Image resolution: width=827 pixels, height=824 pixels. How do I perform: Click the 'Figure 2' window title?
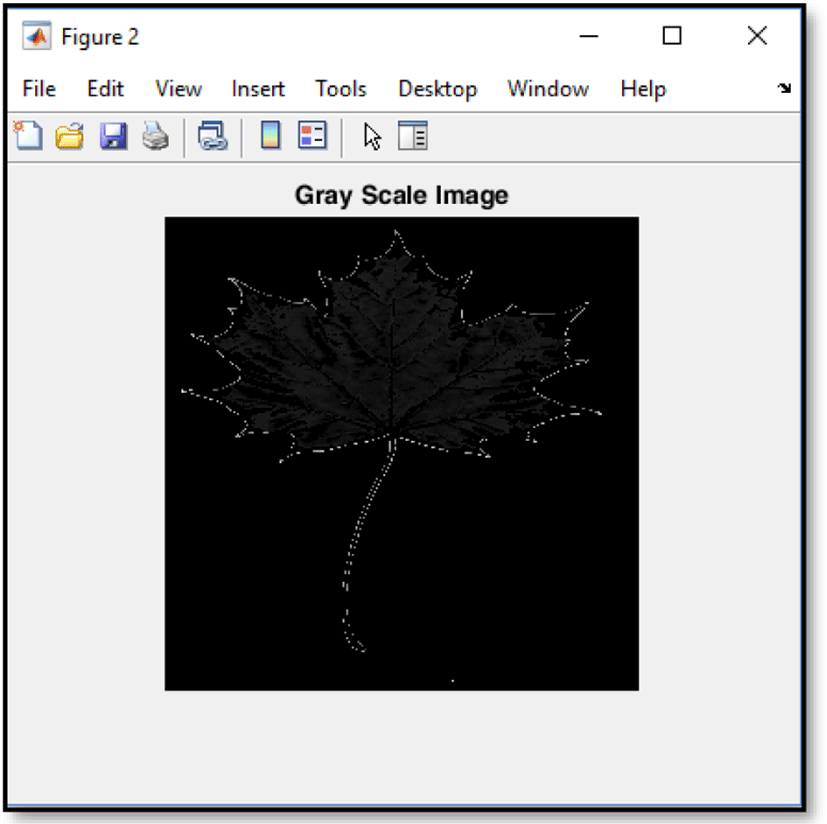point(100,37)
